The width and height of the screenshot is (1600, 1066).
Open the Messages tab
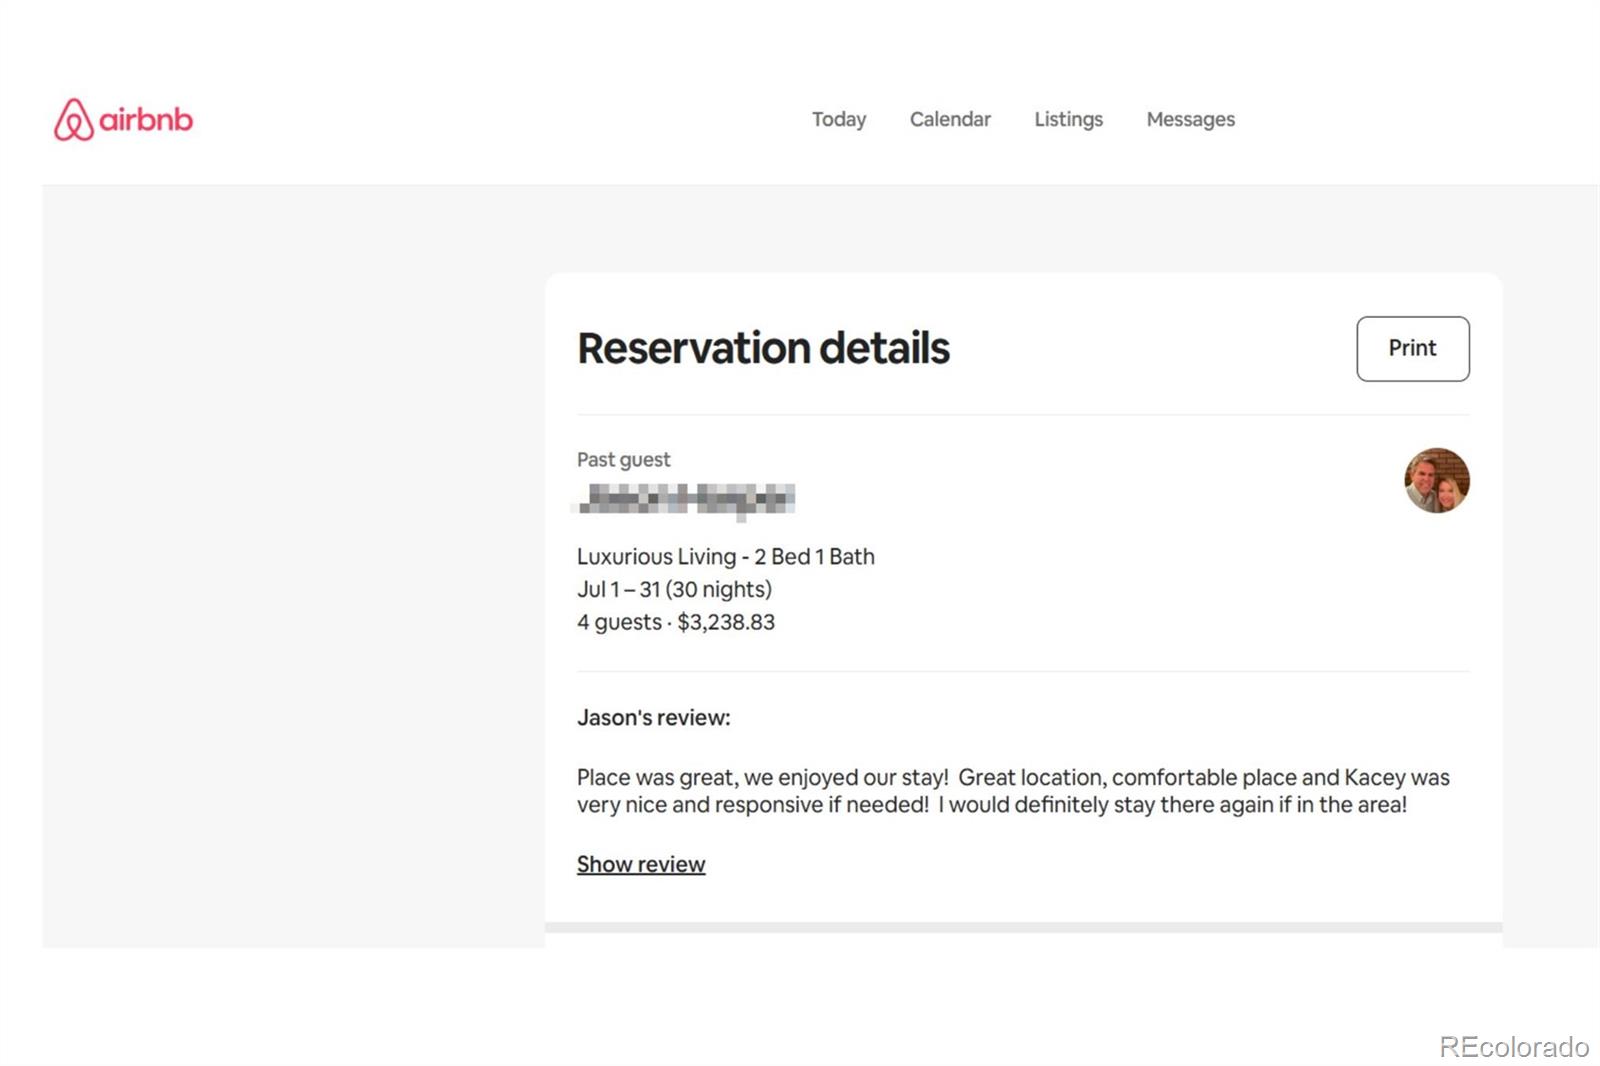(x=1190, y=119)
